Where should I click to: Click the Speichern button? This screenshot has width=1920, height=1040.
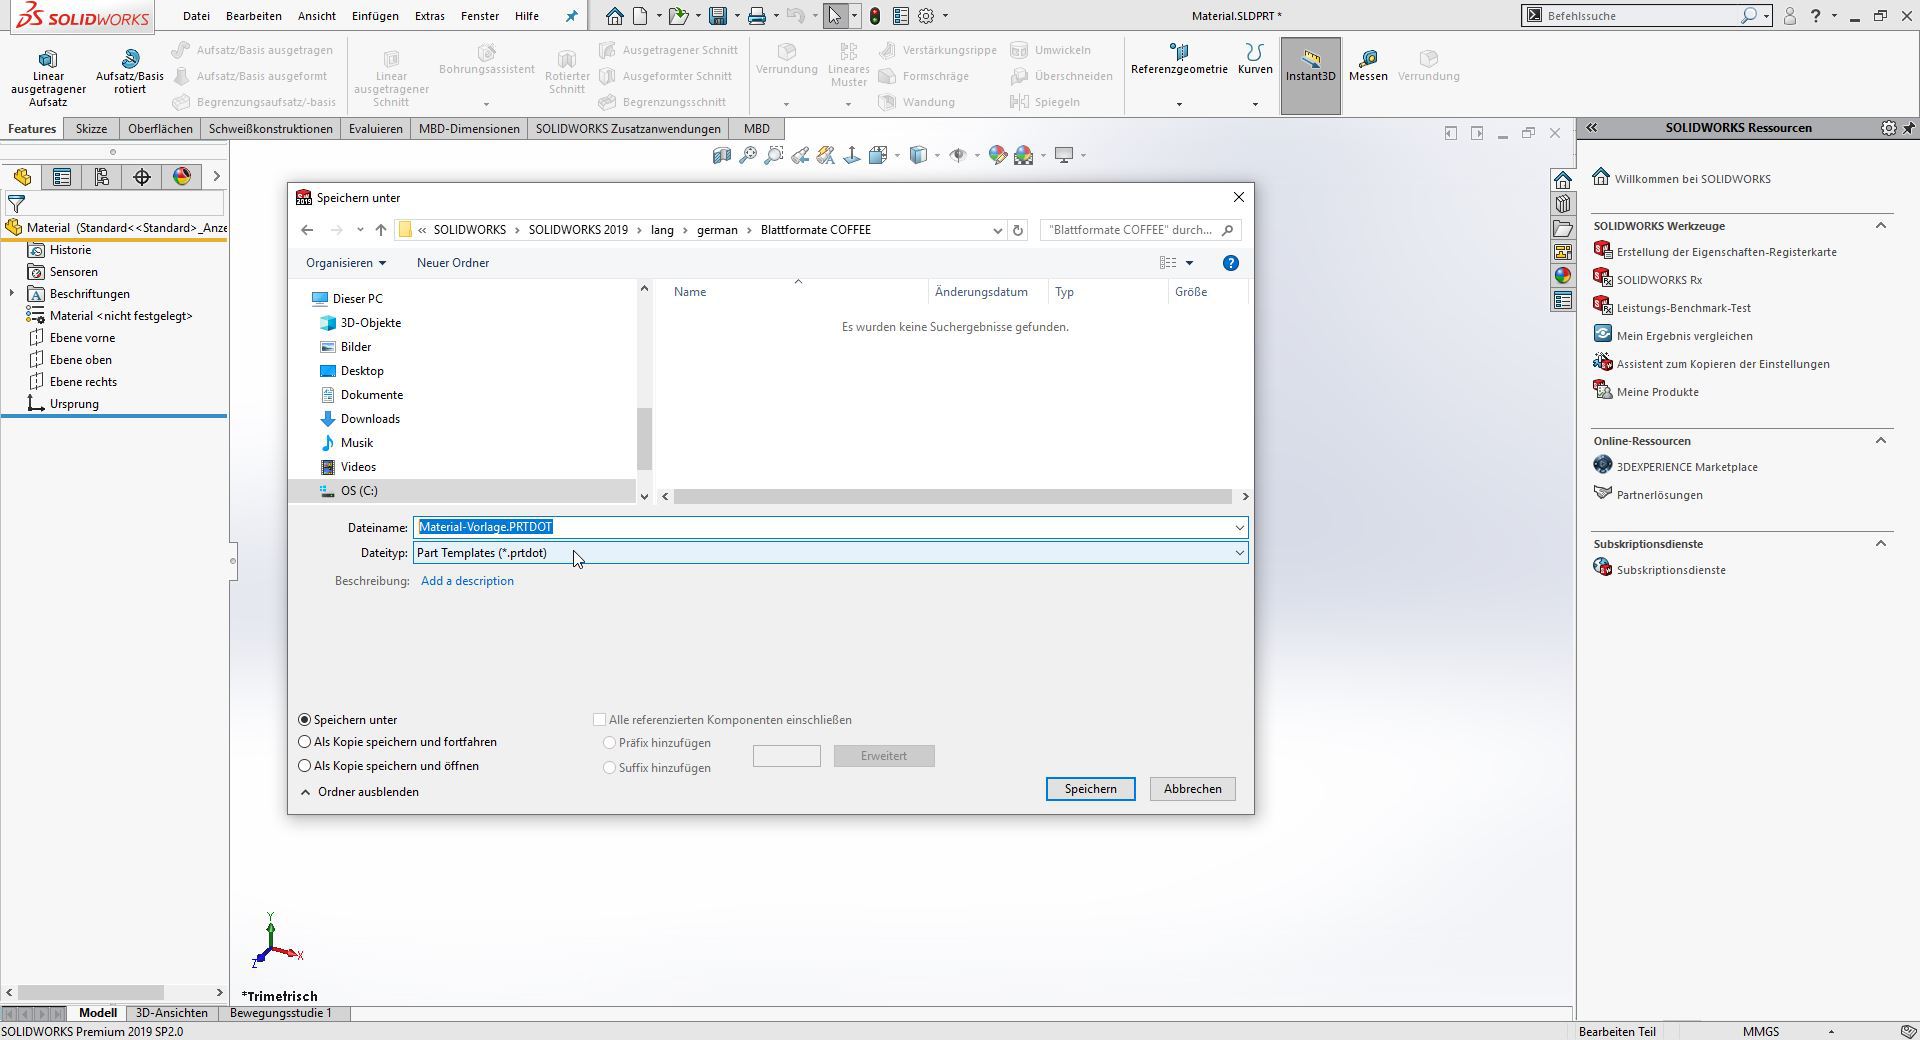tap(1090, 789)
